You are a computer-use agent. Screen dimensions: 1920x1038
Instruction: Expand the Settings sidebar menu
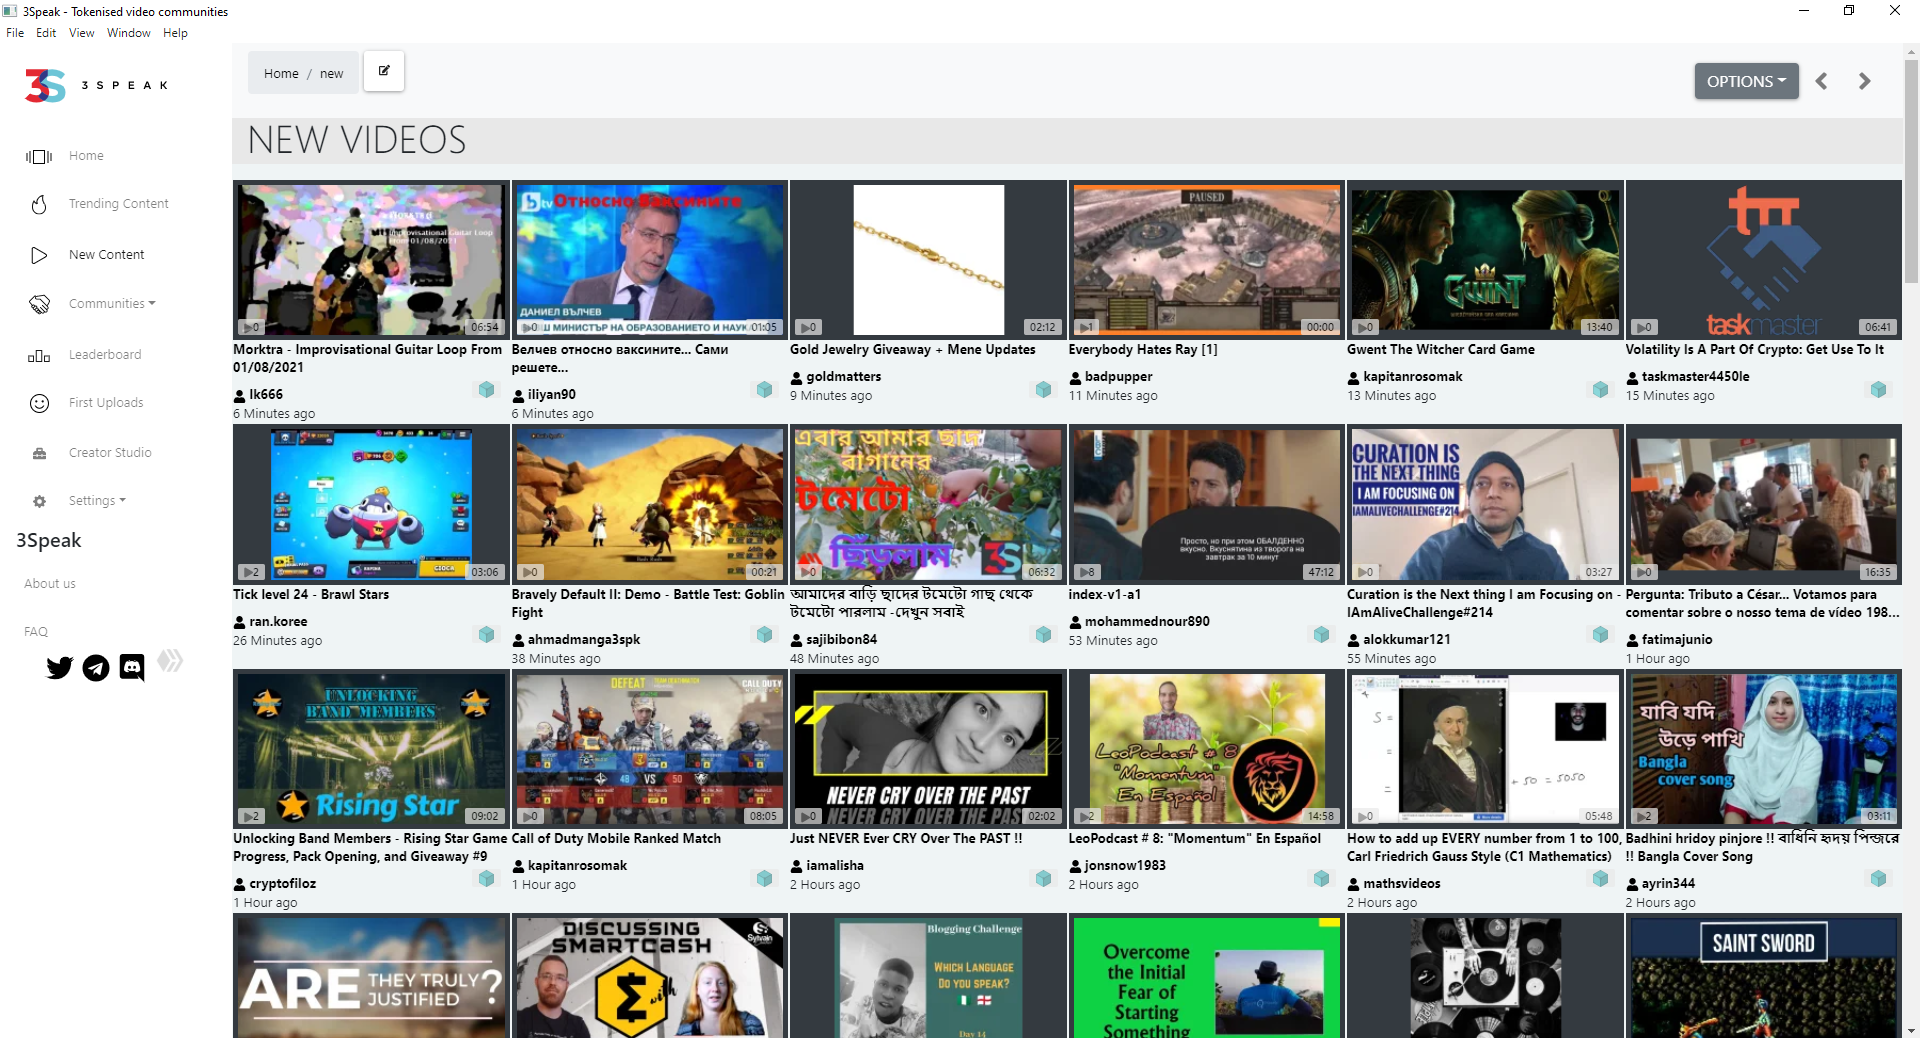[x=97, y=501]
